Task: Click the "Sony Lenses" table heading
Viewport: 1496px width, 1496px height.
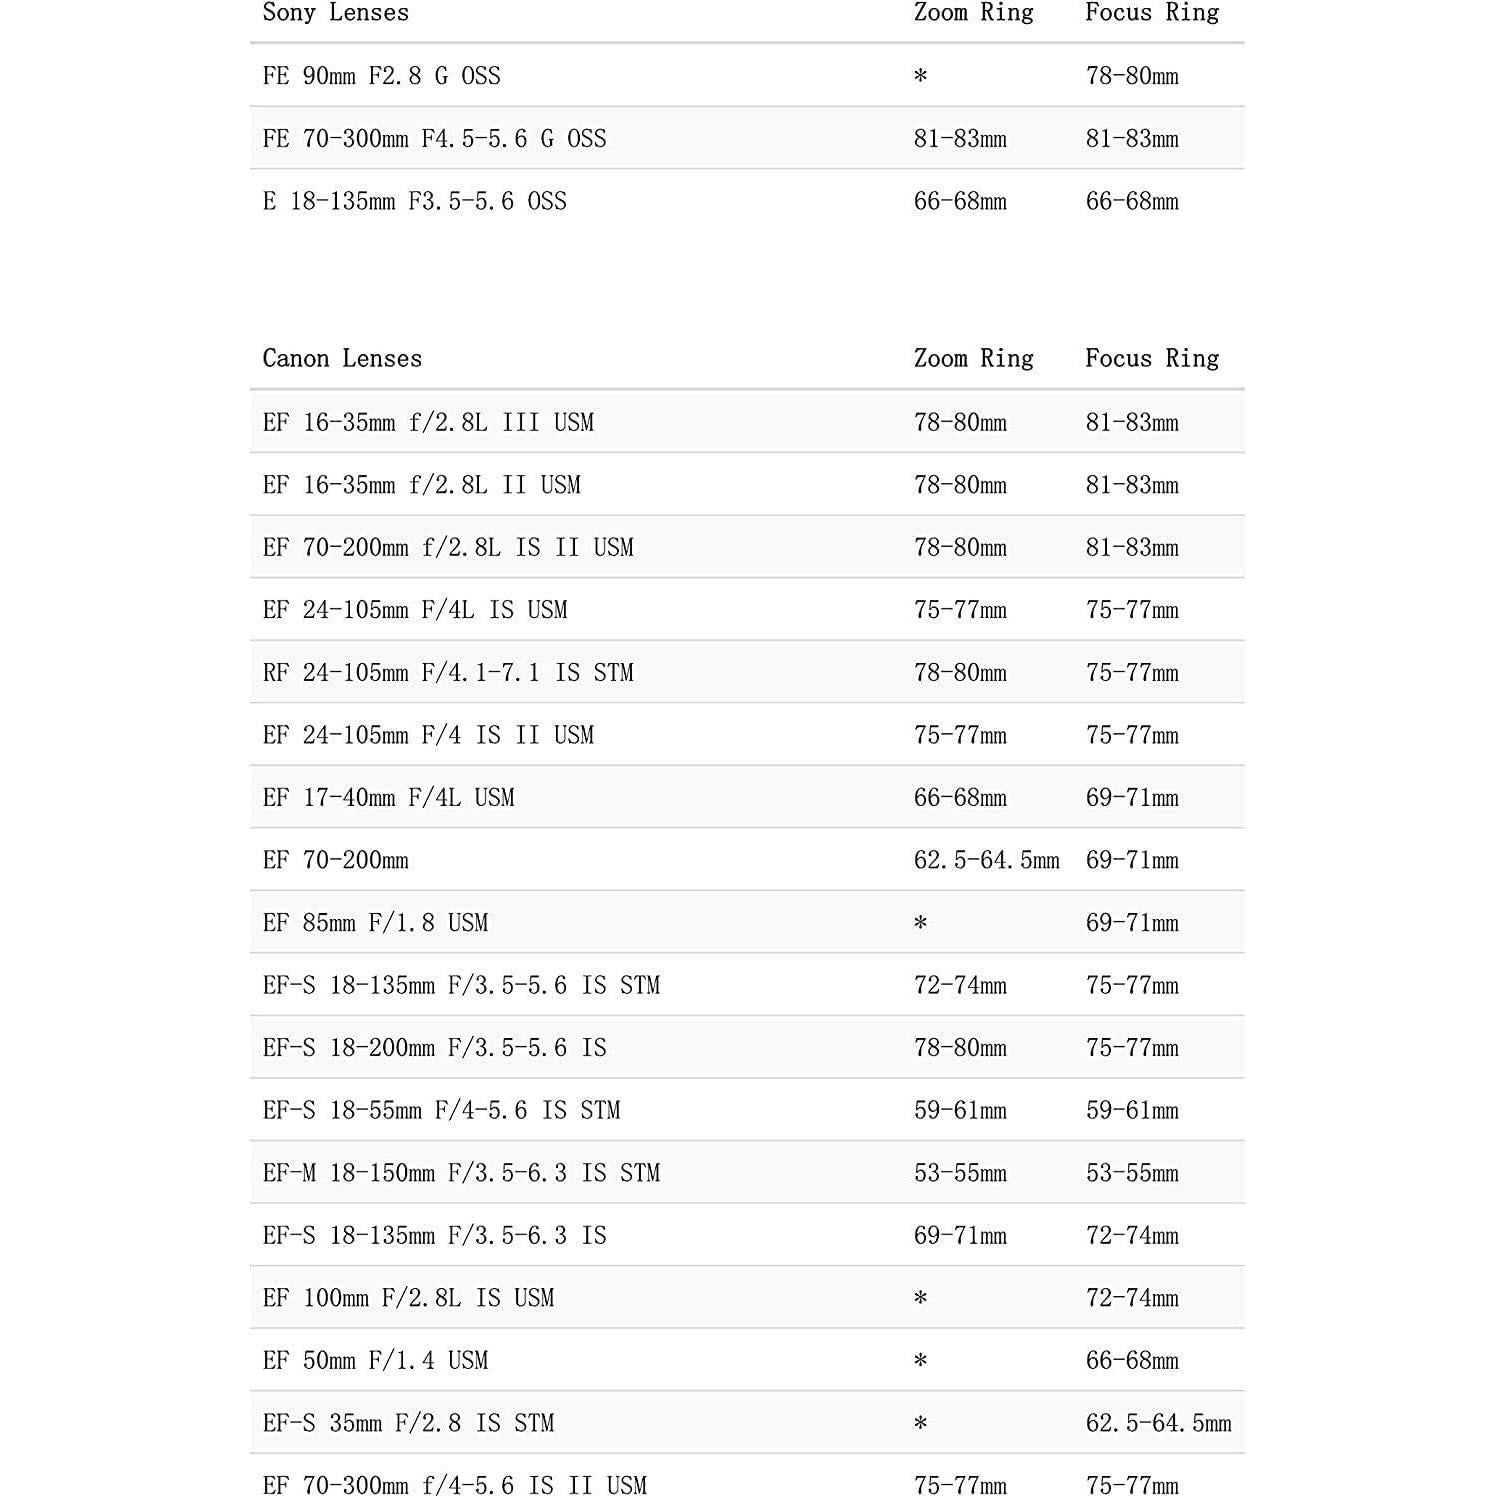Action: click(335, 13)
